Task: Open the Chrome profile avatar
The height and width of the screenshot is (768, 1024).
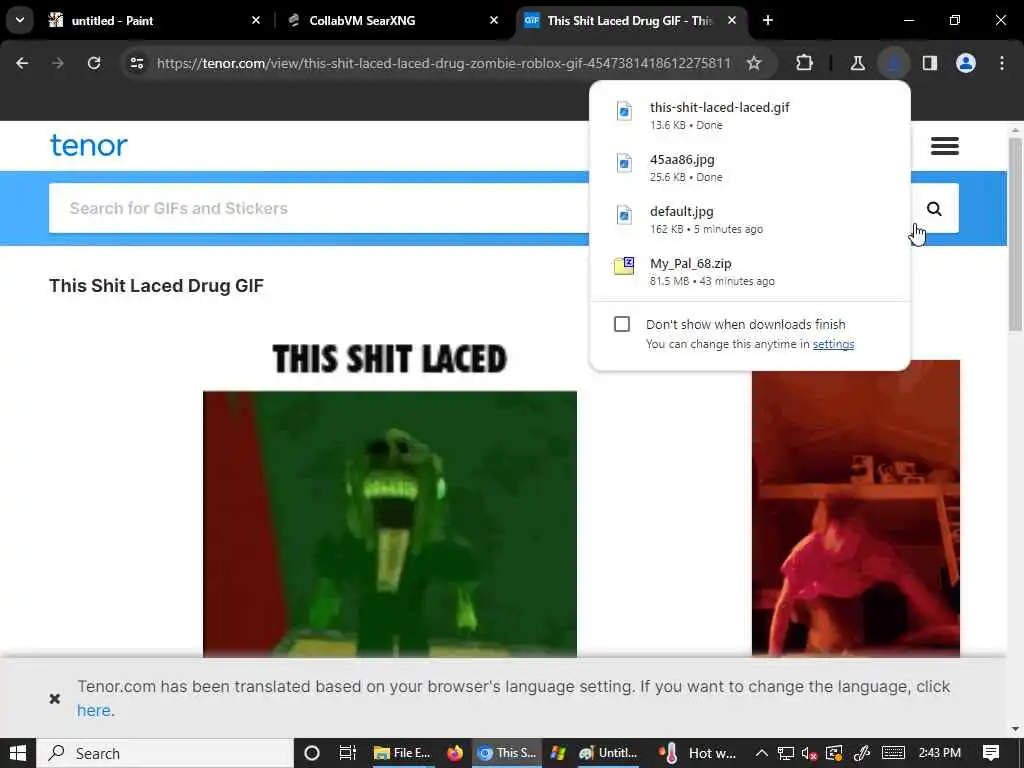Action: tap(966, 63)
